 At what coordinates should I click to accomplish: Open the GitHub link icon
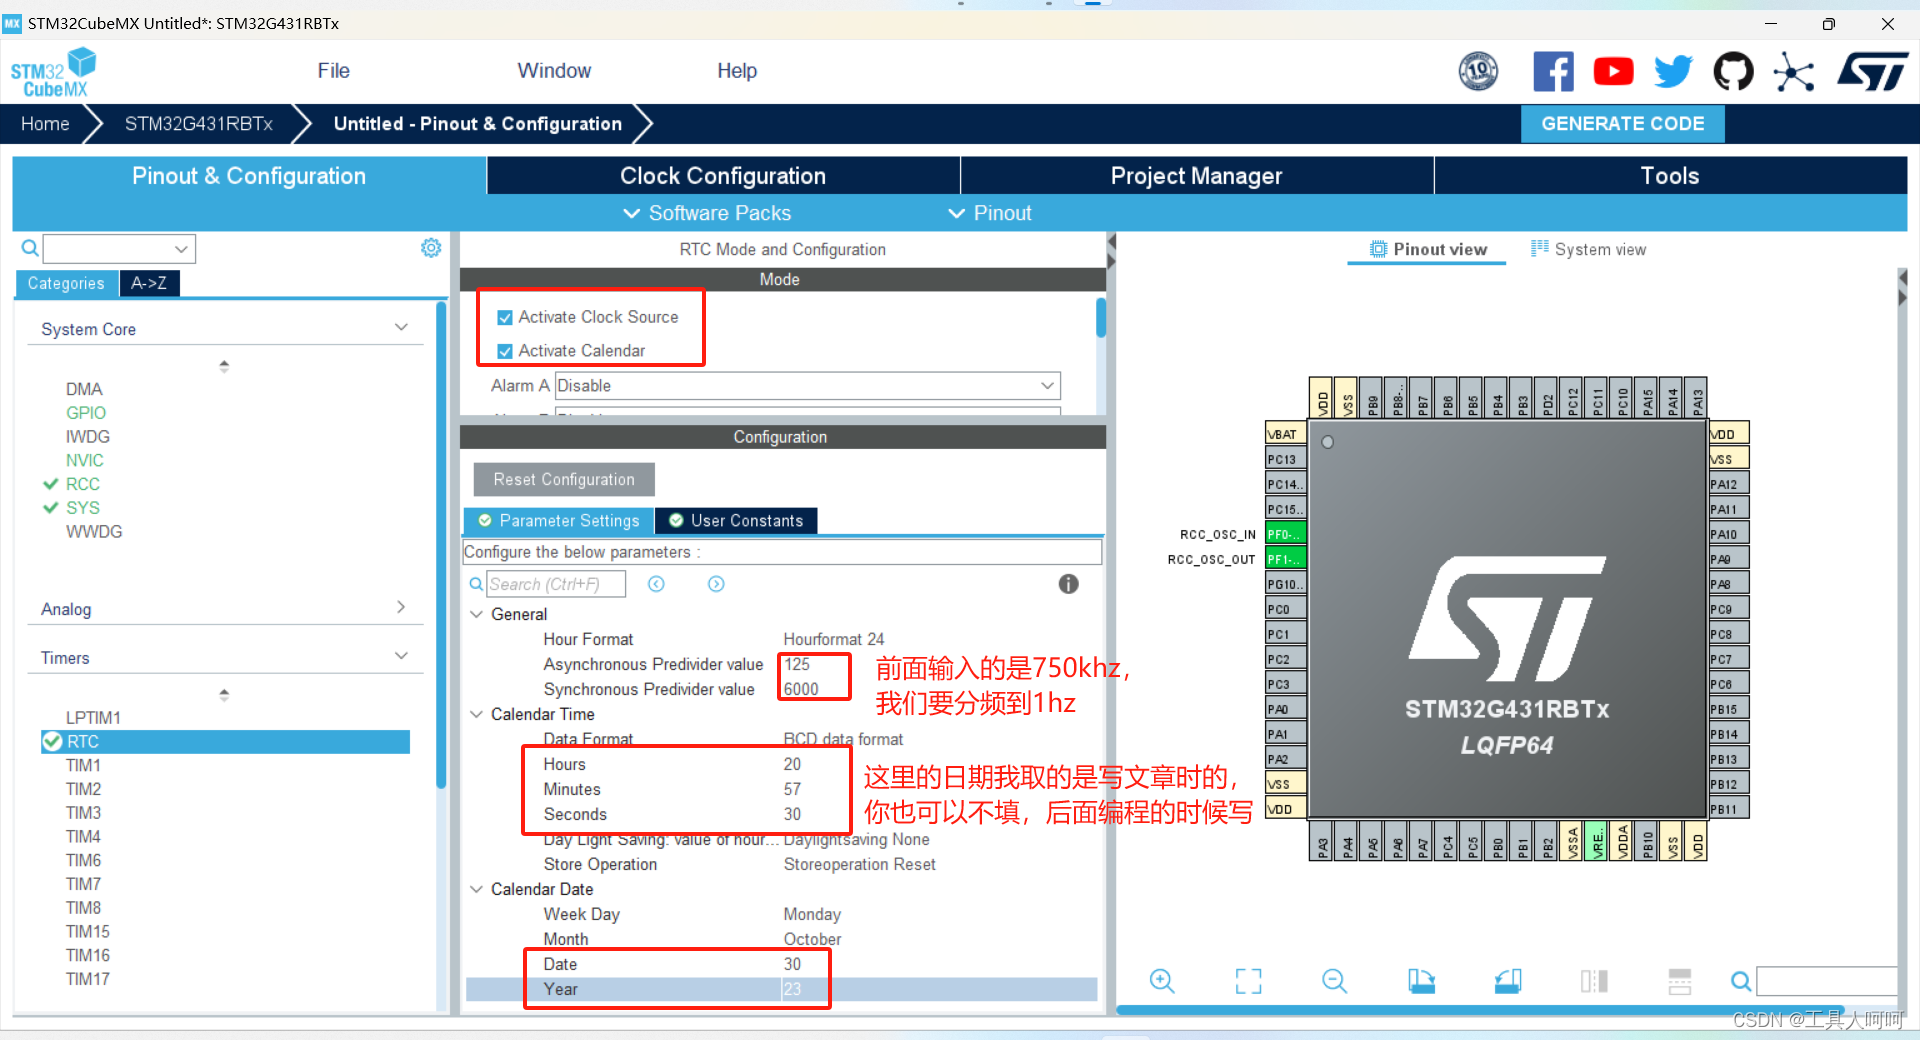[1733, 72]
